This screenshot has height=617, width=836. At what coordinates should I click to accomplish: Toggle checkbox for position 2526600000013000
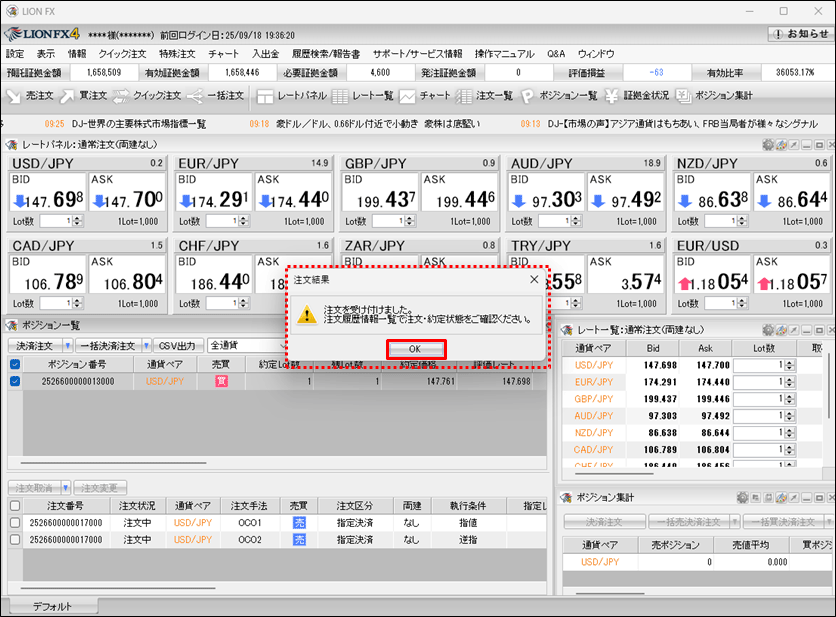pyautogui.click(x=14, y=381)
